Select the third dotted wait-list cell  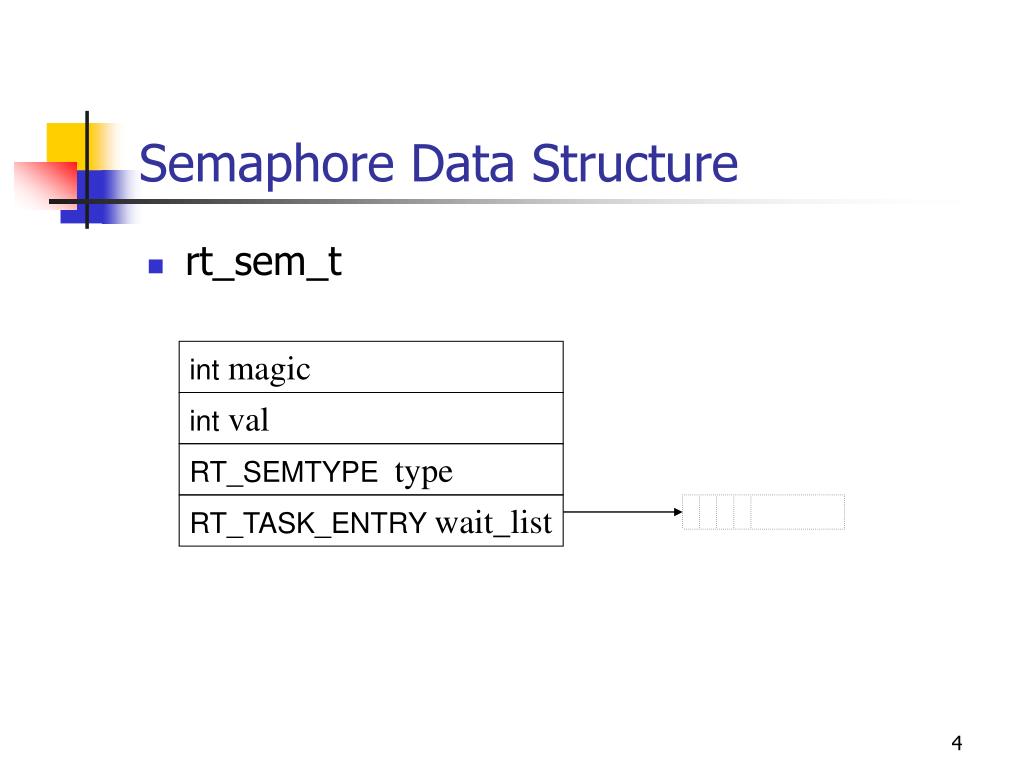[x=725, y=512]
